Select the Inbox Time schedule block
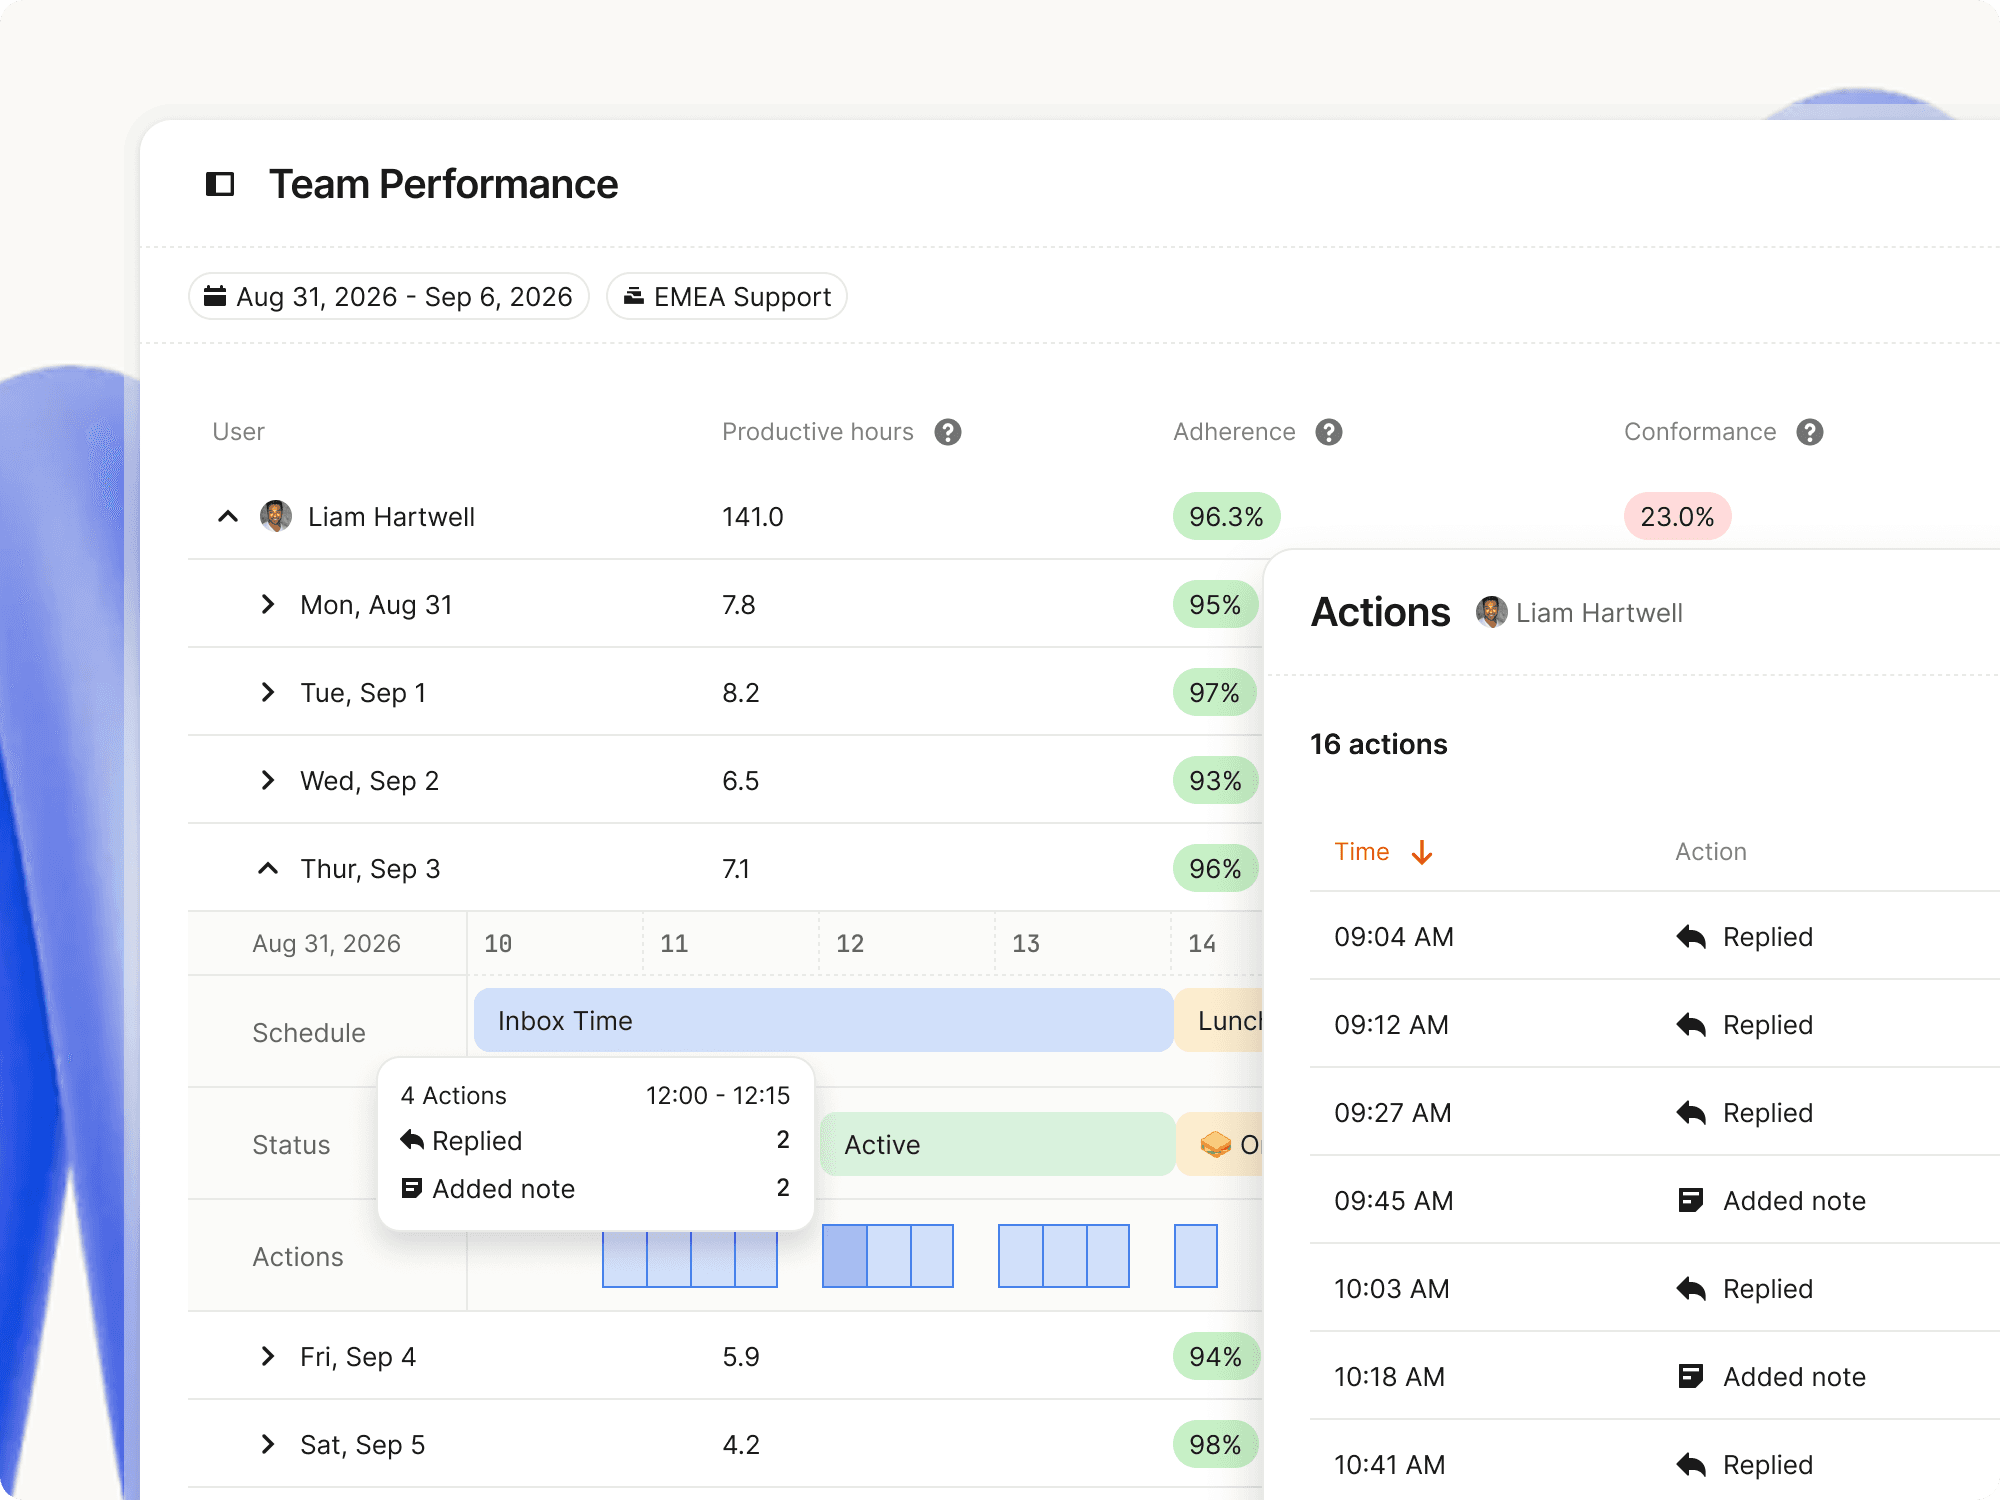This screenshot has height=1500, width=2000. coord(823,1020)
